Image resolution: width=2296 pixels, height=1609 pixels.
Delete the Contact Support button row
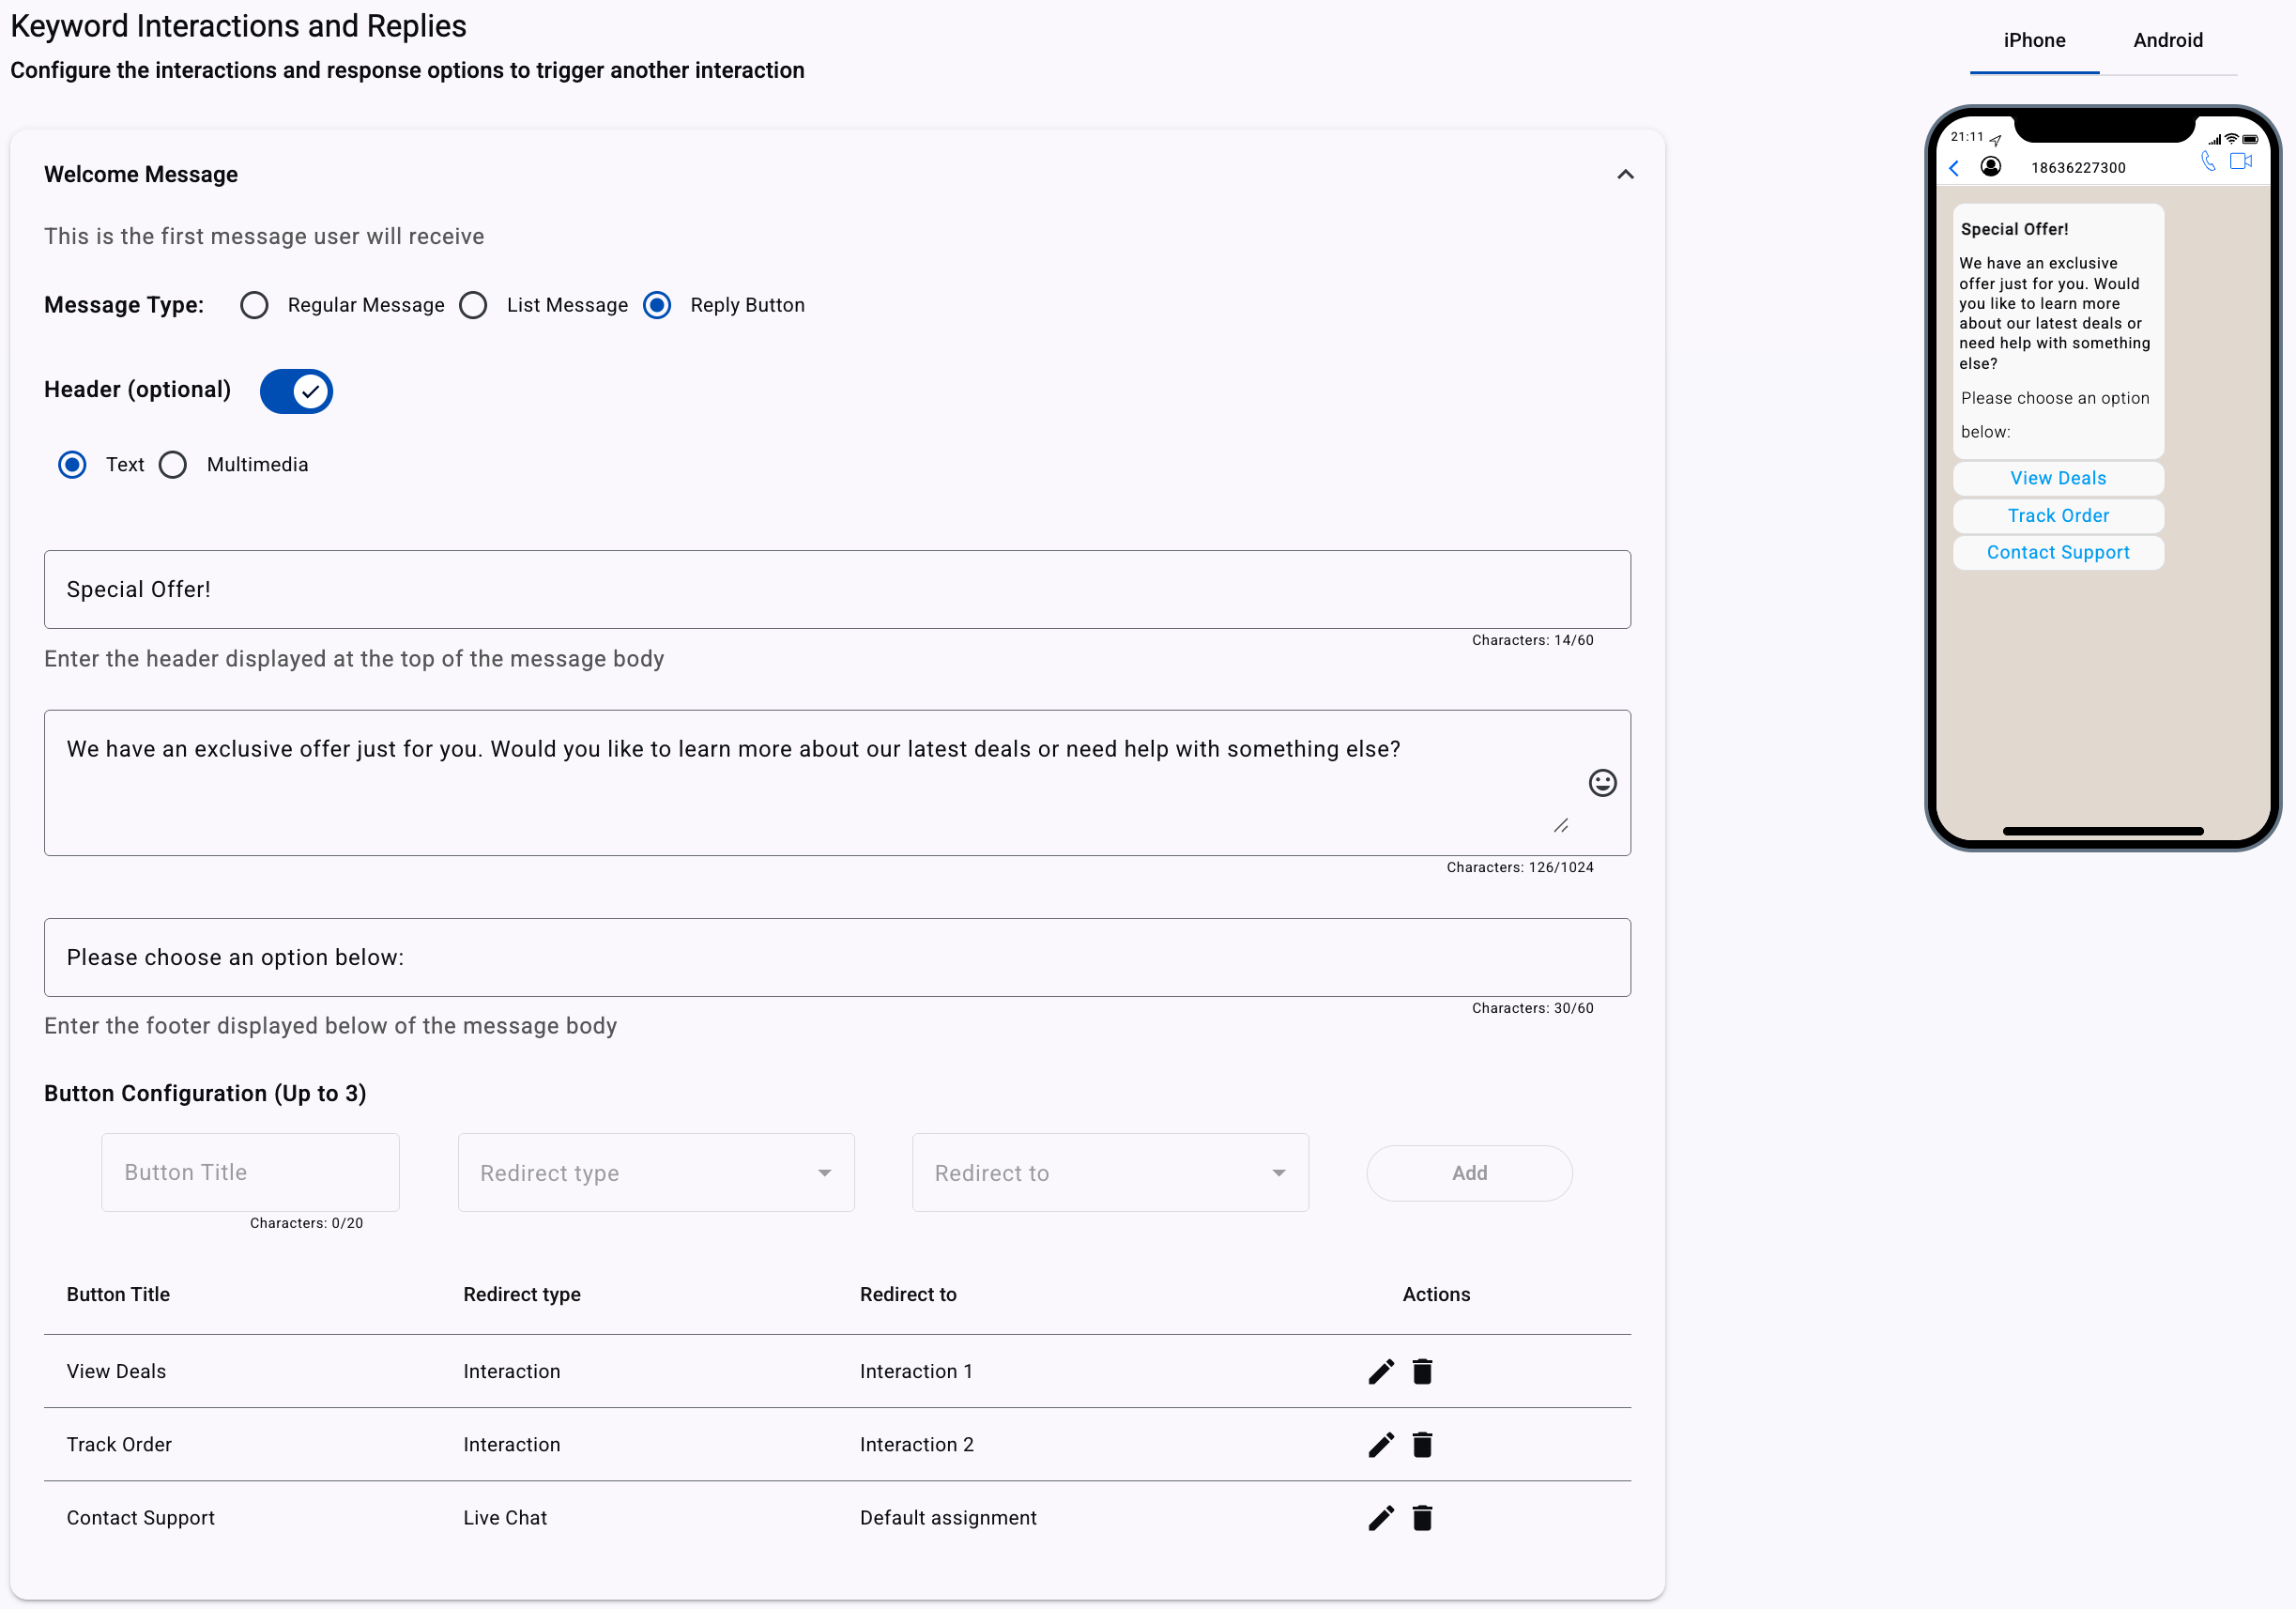[x=1422, y=1518]
